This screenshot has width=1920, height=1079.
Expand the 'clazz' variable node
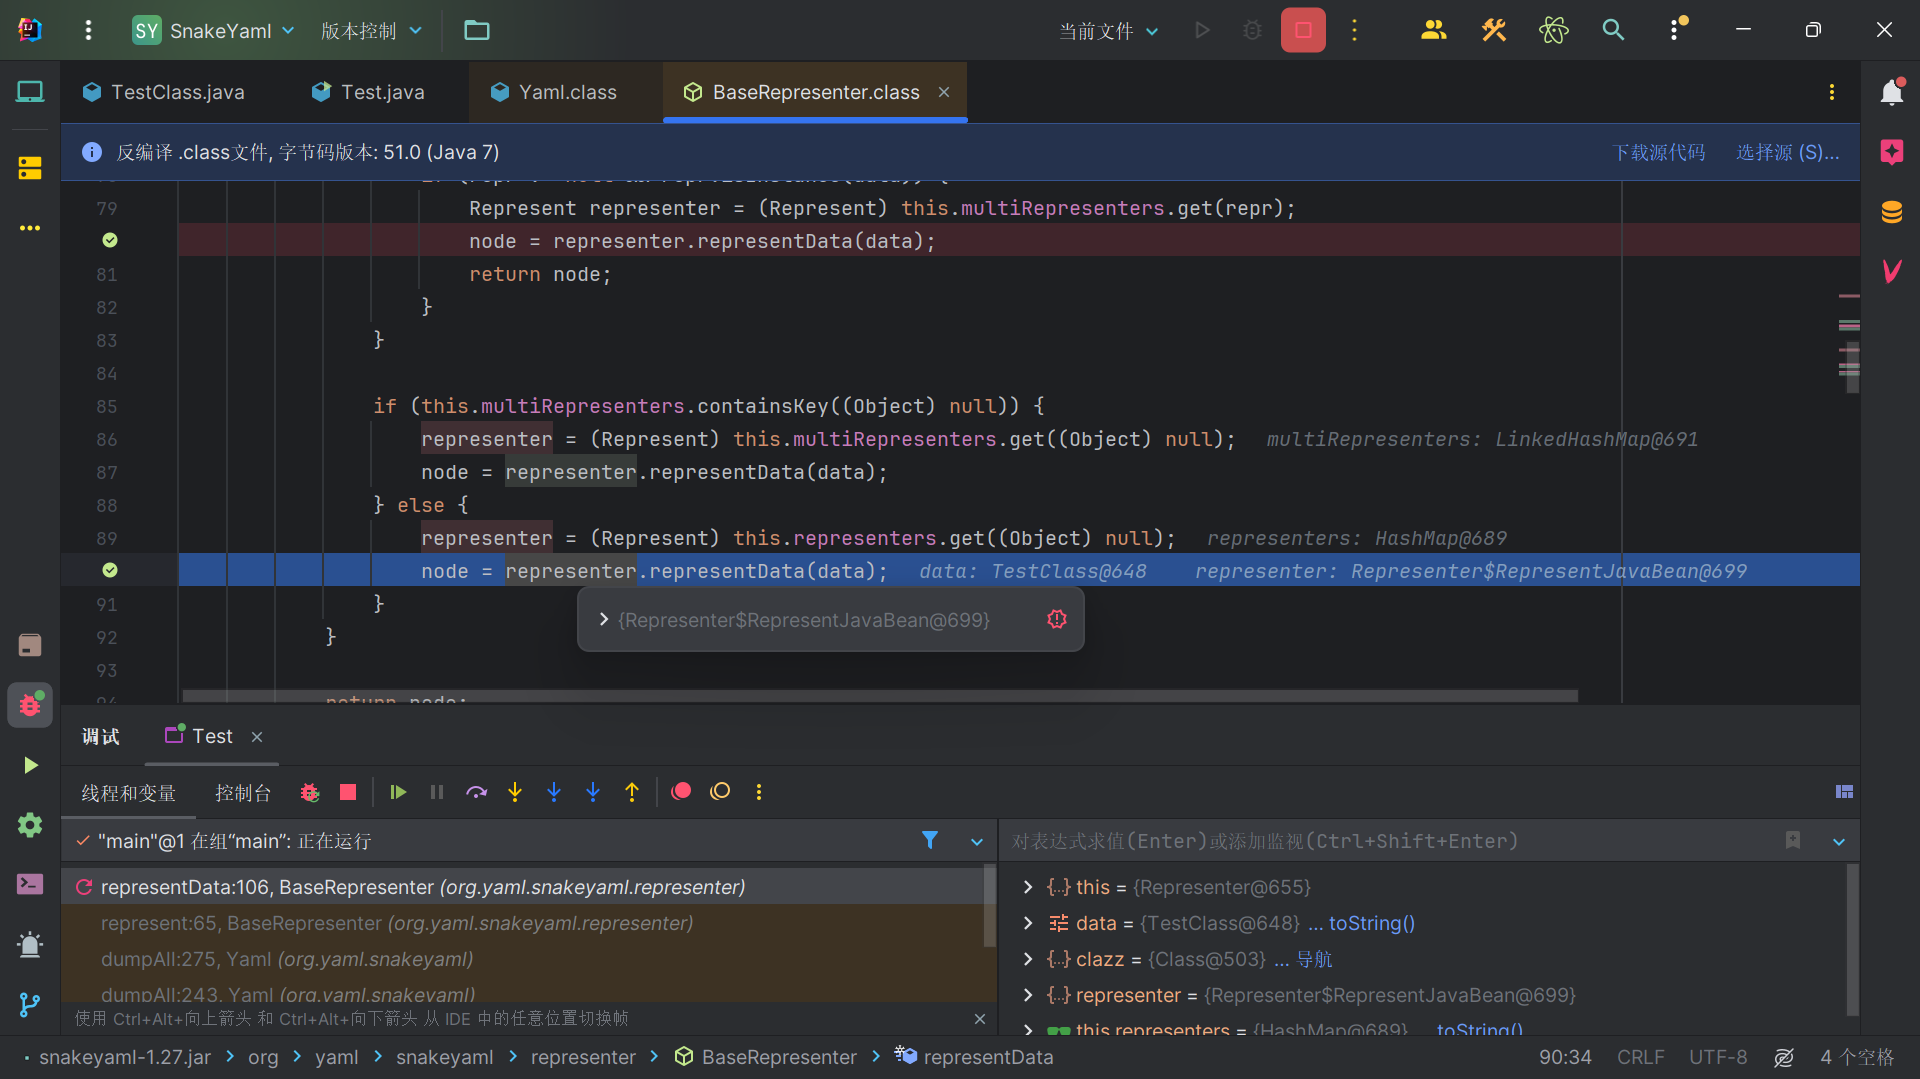[x=1028, y=959]
